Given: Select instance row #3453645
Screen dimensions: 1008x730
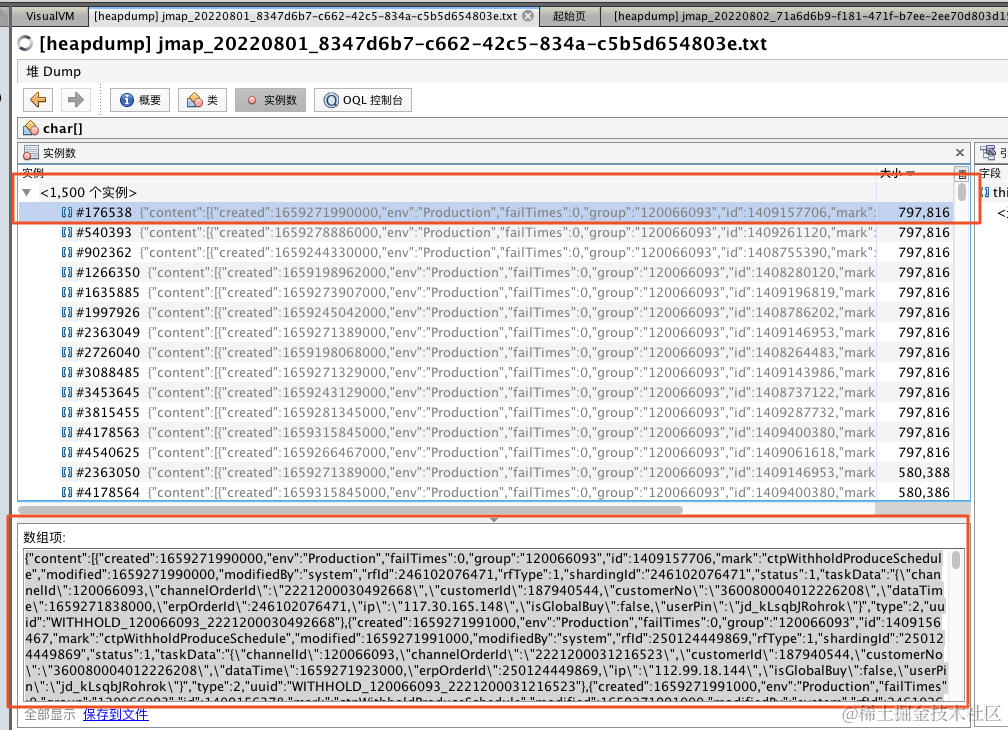Looking at the screenshot, I should (x=485, y=392).
